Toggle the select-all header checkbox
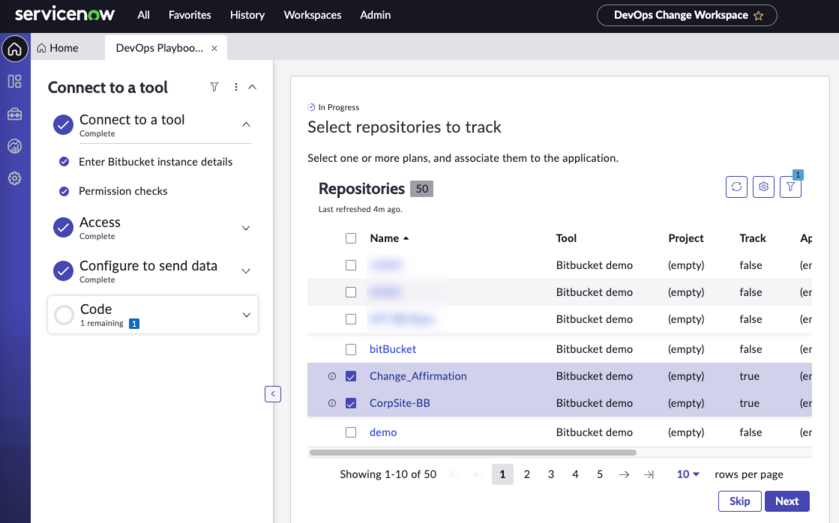This screenshot has height=523, width=839. pyautogui.click(x=350, y=238)
